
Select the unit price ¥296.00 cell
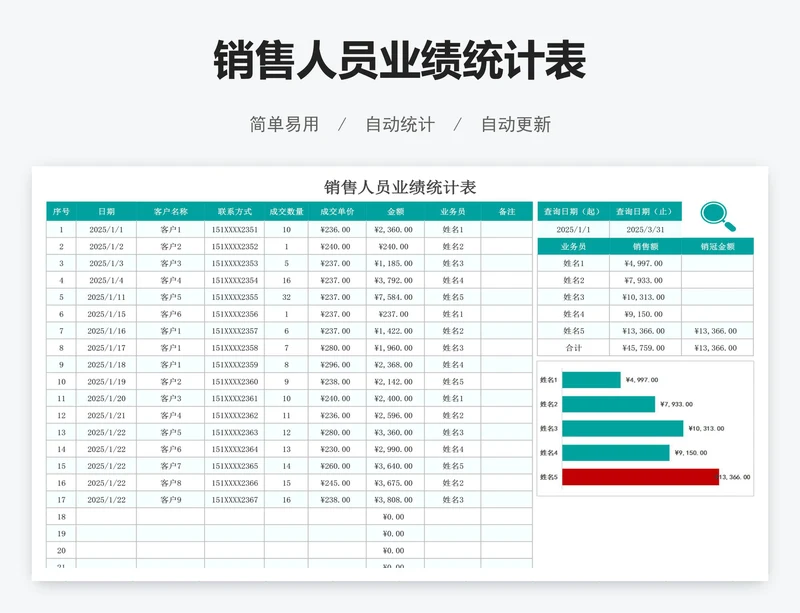click(x=337, y=365)
